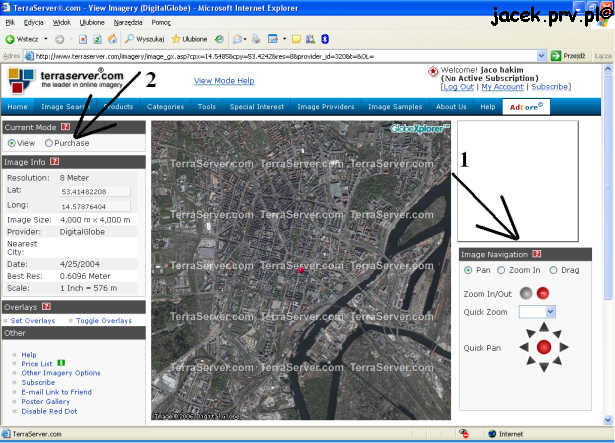This screenshot has height=443, width=615.
Task: Select the Drag navigation radio button
Action: click(x=553, y=270)
